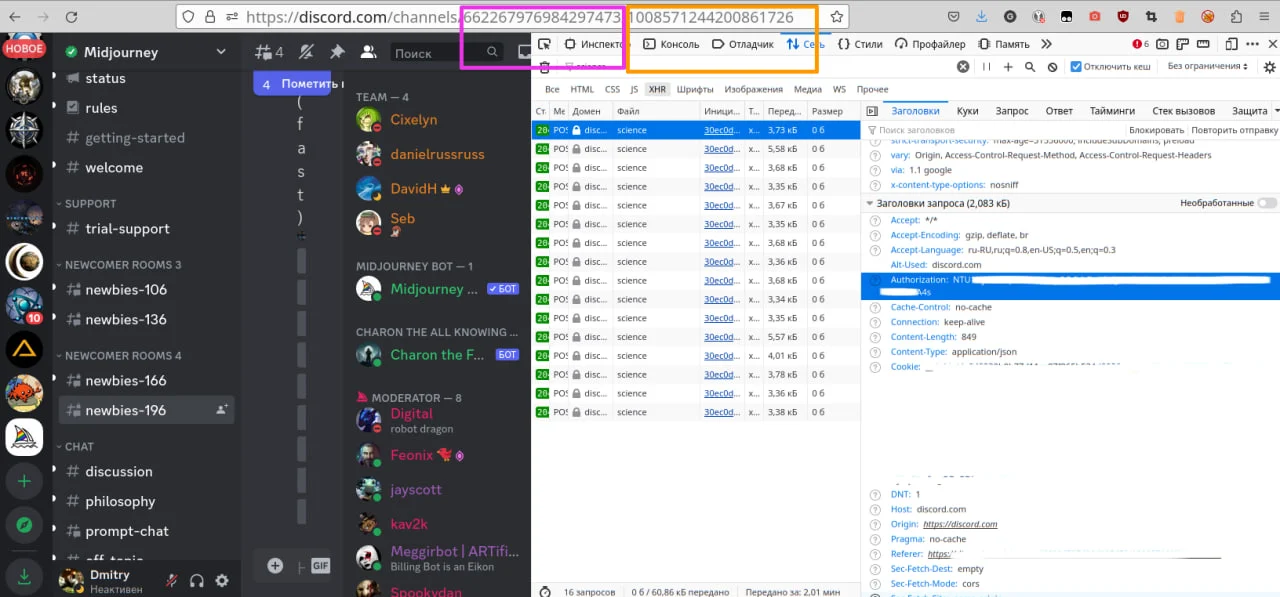Open the Тайминги request details tab
Viewport: 1280px width, 597px height.
point(1112,111)
